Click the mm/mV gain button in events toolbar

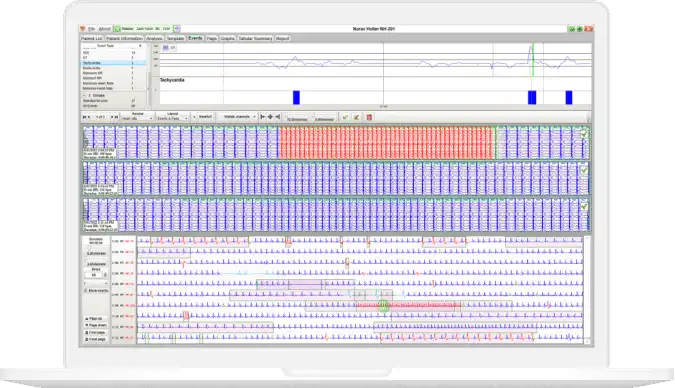click(x=325, y=119)
